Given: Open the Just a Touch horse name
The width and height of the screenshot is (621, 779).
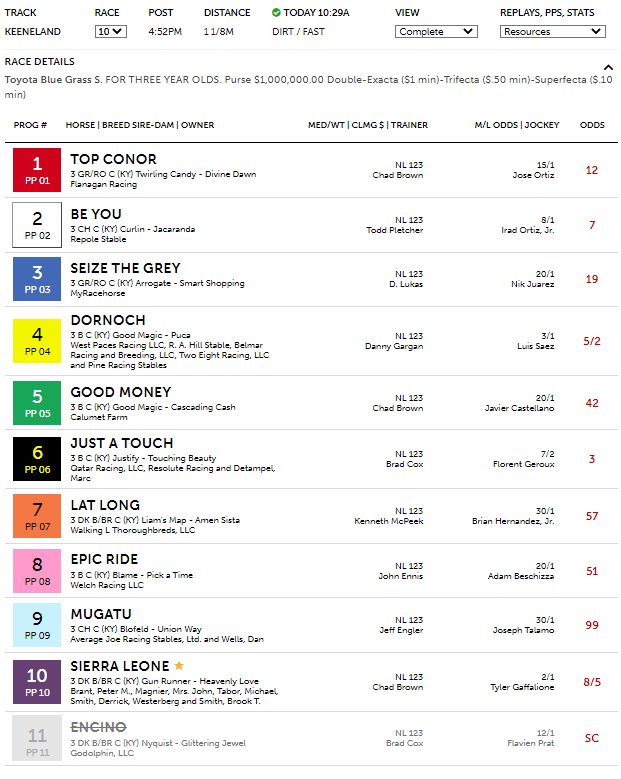Looking at the screenshot, I should click(x=121, y=443).
